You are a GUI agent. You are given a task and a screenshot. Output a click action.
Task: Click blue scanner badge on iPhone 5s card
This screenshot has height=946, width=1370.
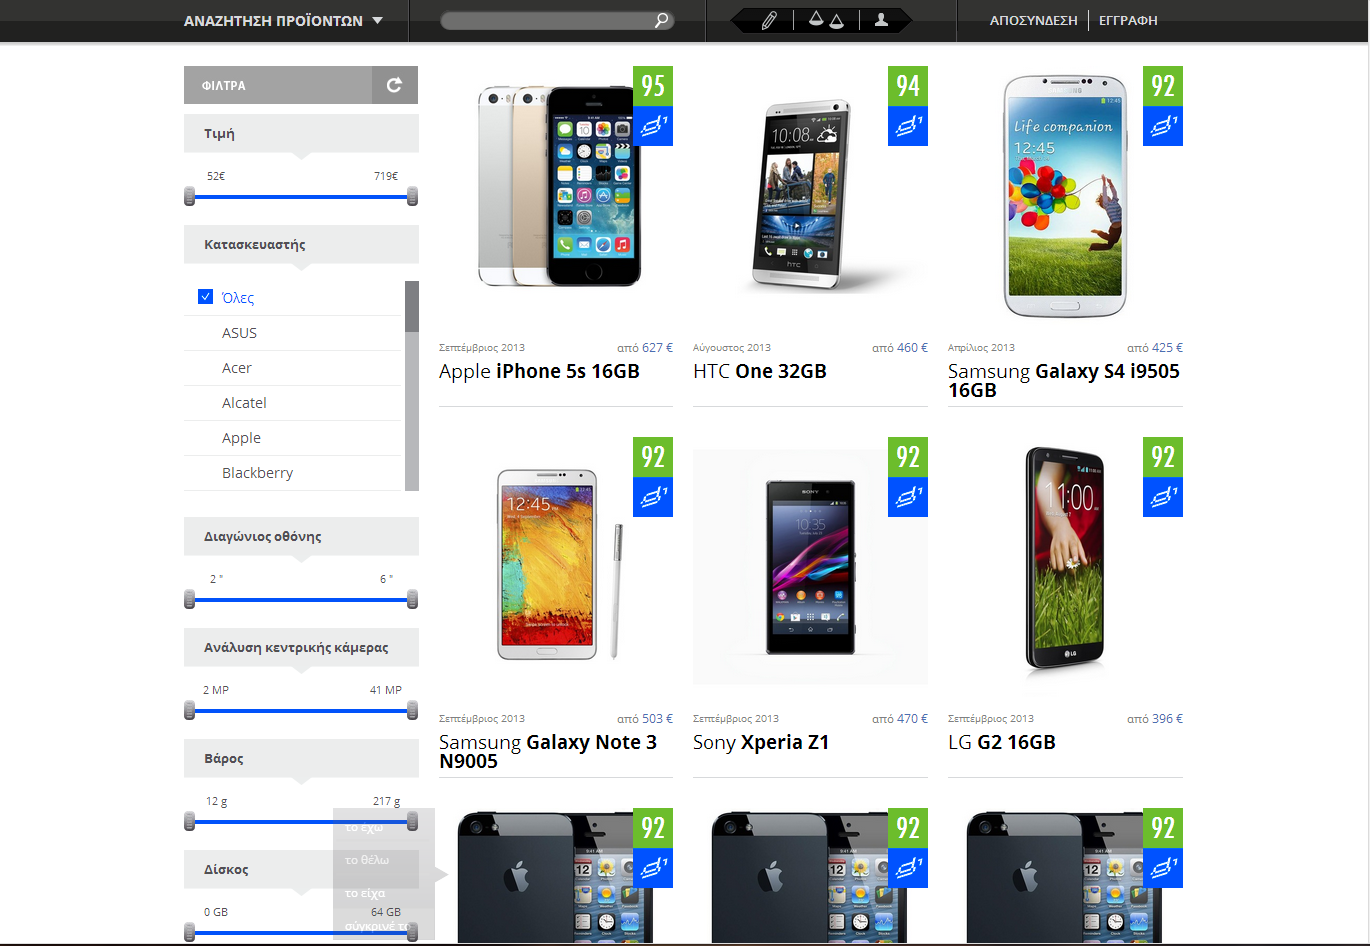point(653,126)
